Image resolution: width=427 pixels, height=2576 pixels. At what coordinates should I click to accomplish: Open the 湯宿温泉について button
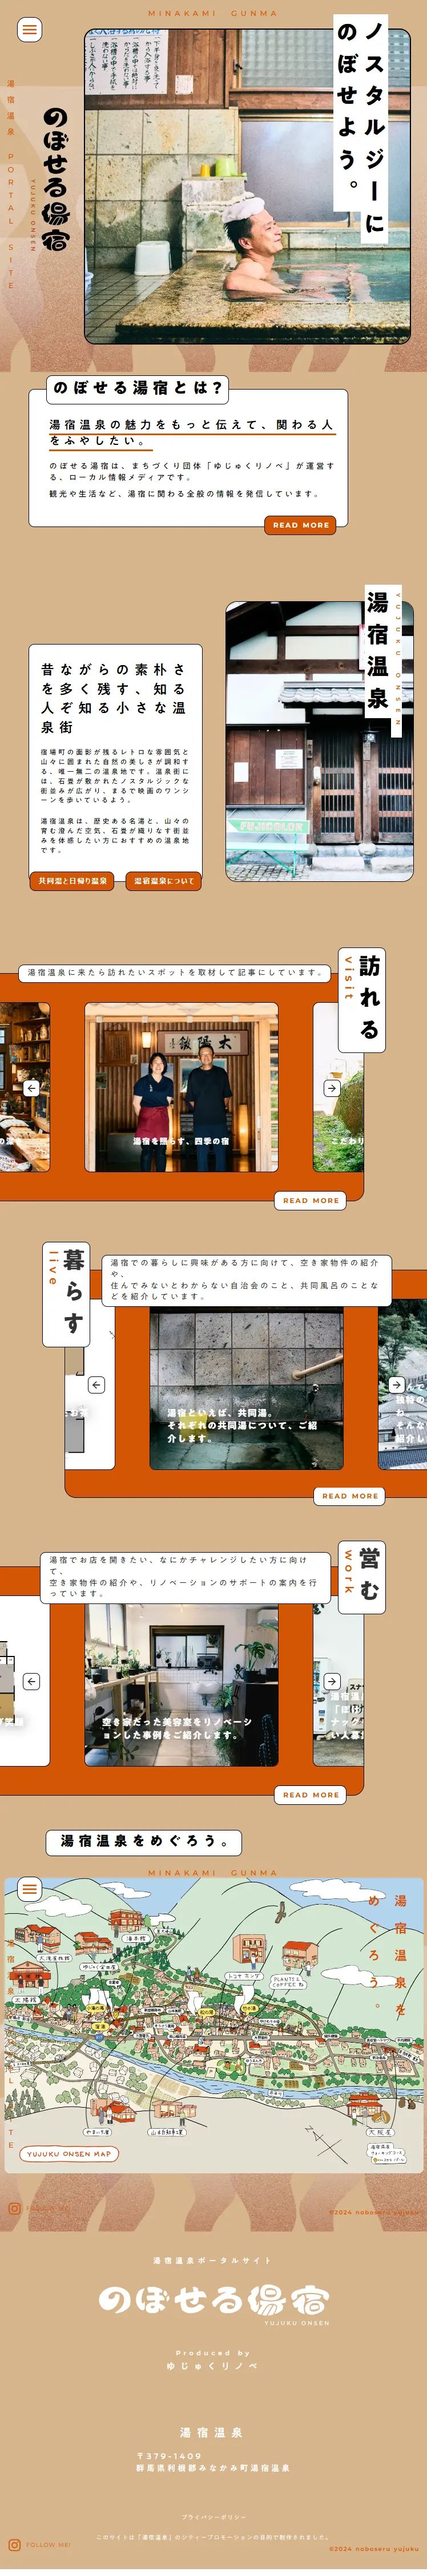(x=164, y=881)
